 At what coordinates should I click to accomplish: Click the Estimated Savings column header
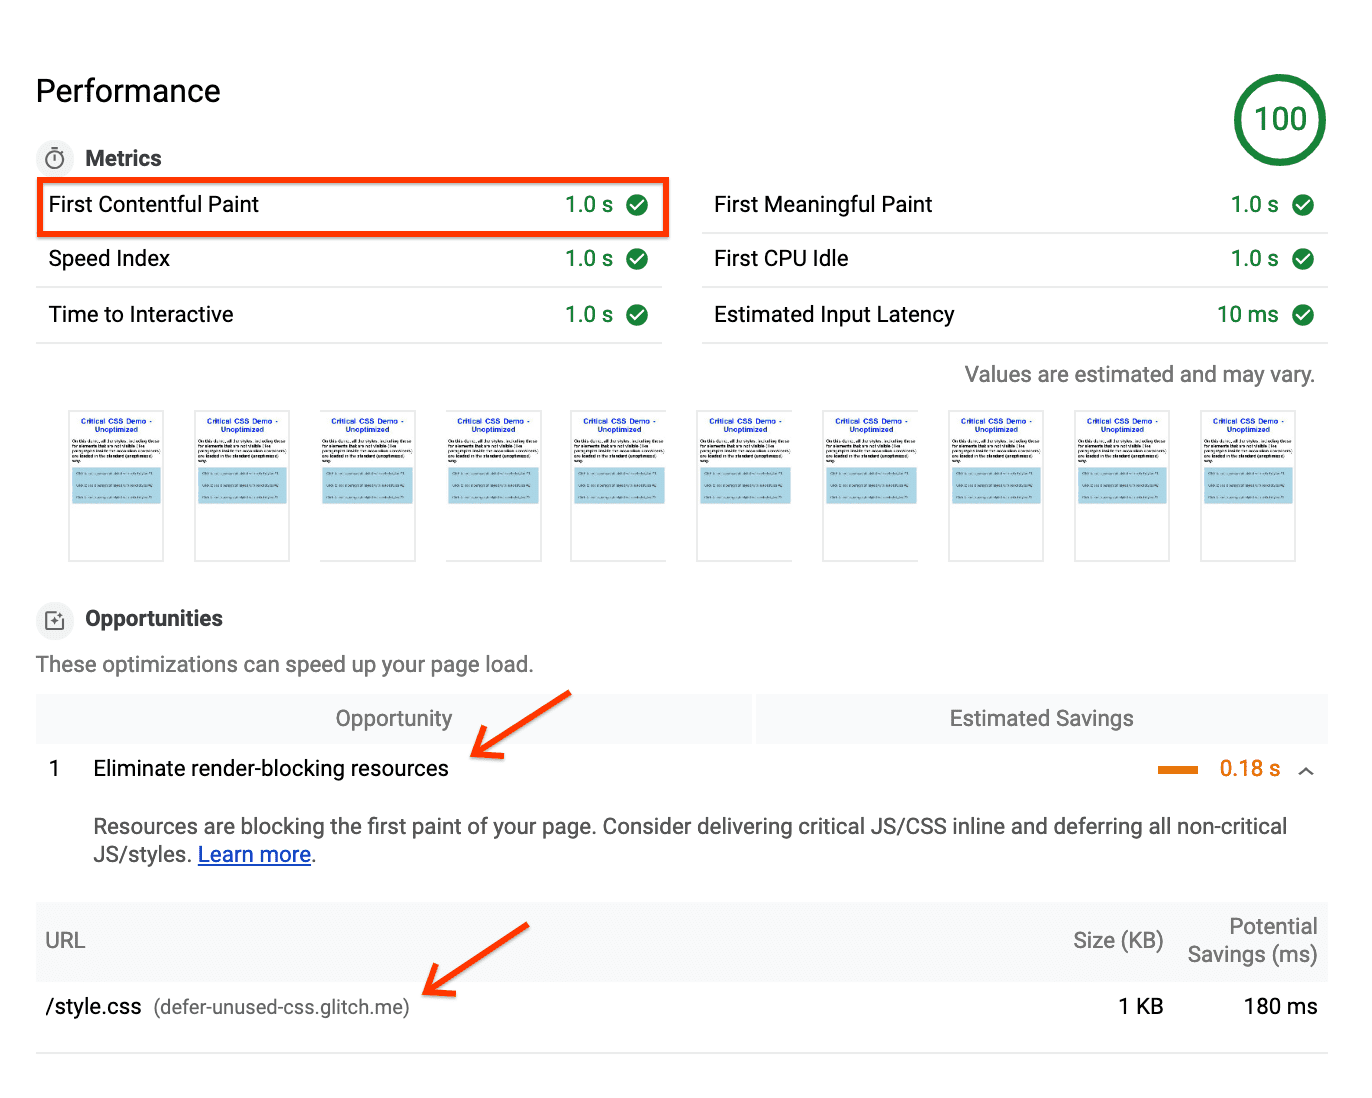click(1041, 718)
